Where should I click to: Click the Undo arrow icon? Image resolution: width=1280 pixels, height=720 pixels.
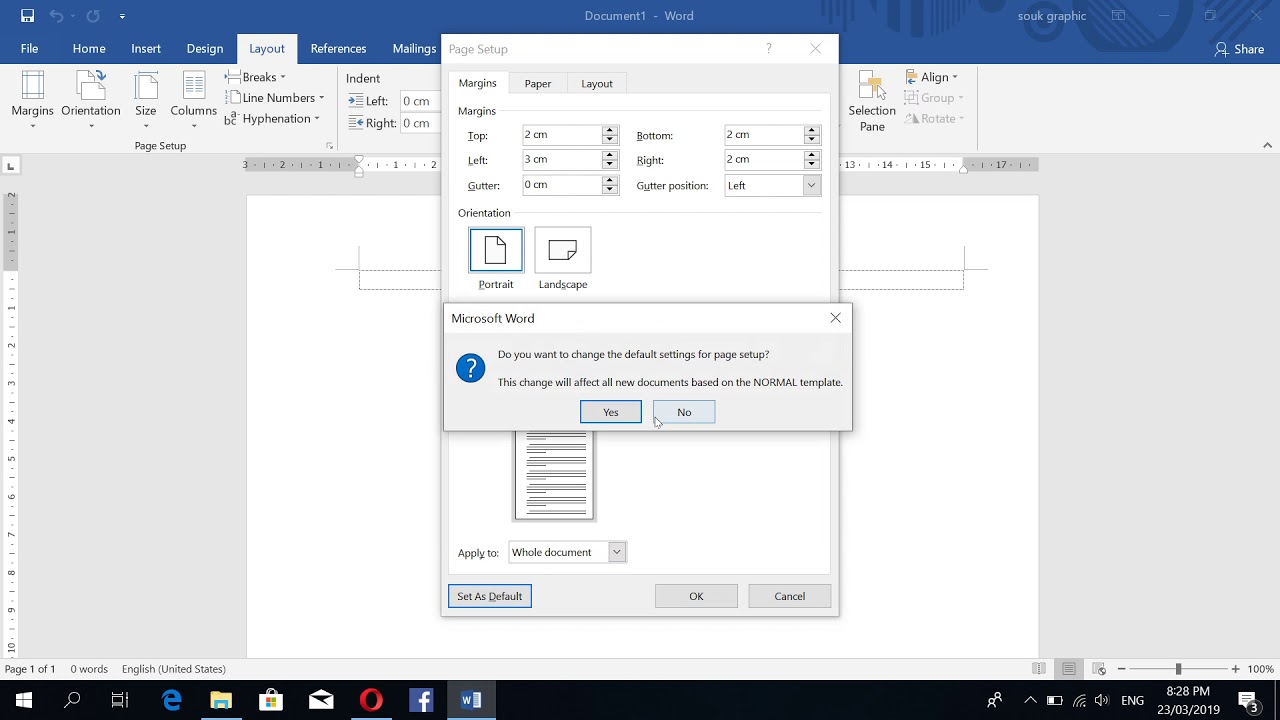[x=58, y=16]
